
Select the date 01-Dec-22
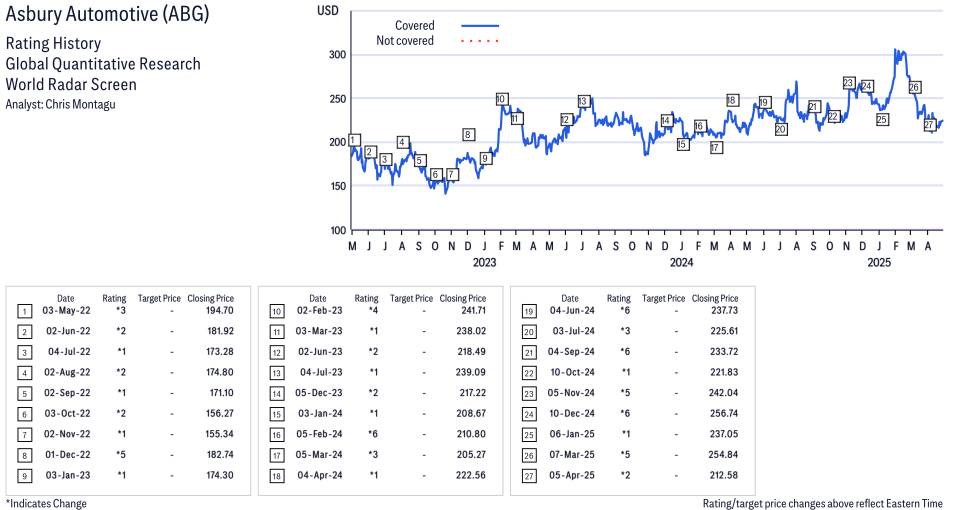(x=68, y=455)
